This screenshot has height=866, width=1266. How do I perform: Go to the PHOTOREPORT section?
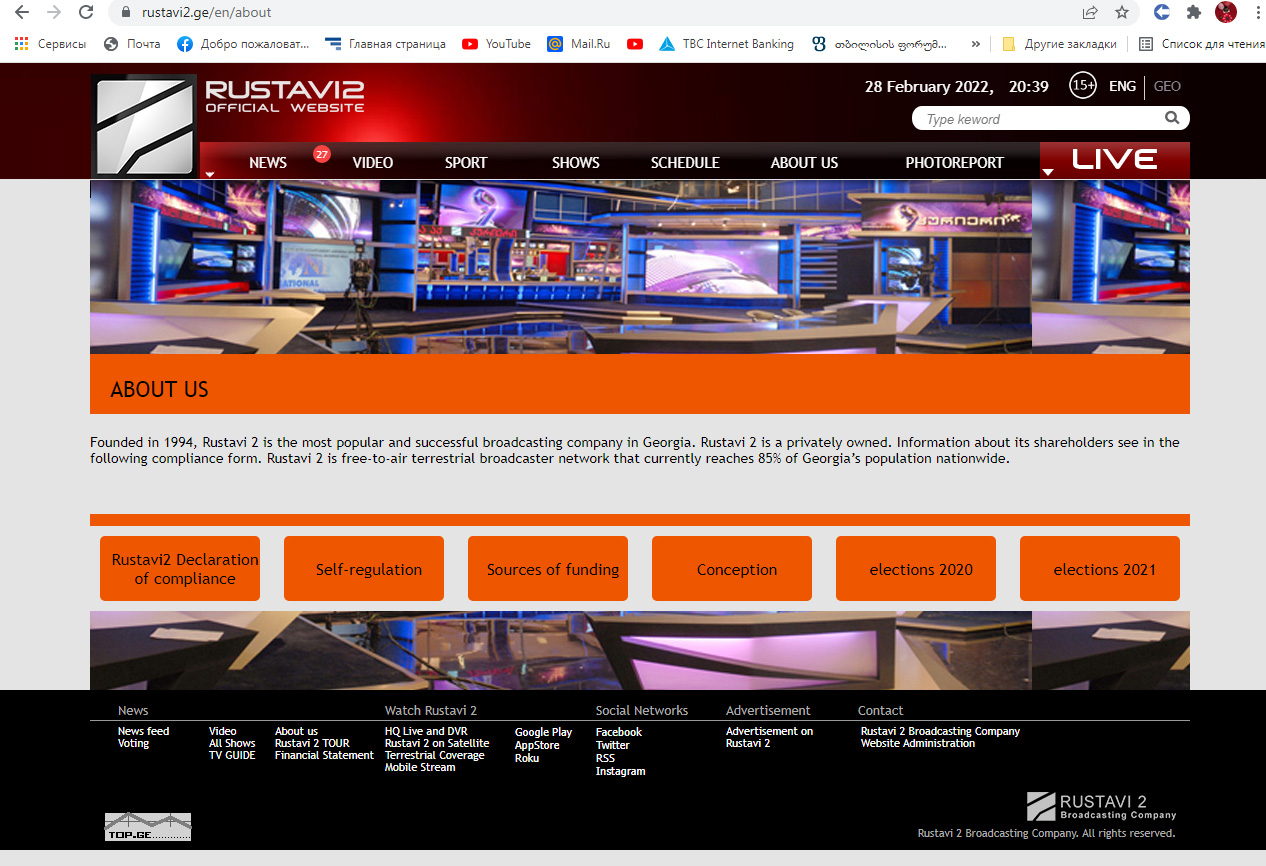954,162
